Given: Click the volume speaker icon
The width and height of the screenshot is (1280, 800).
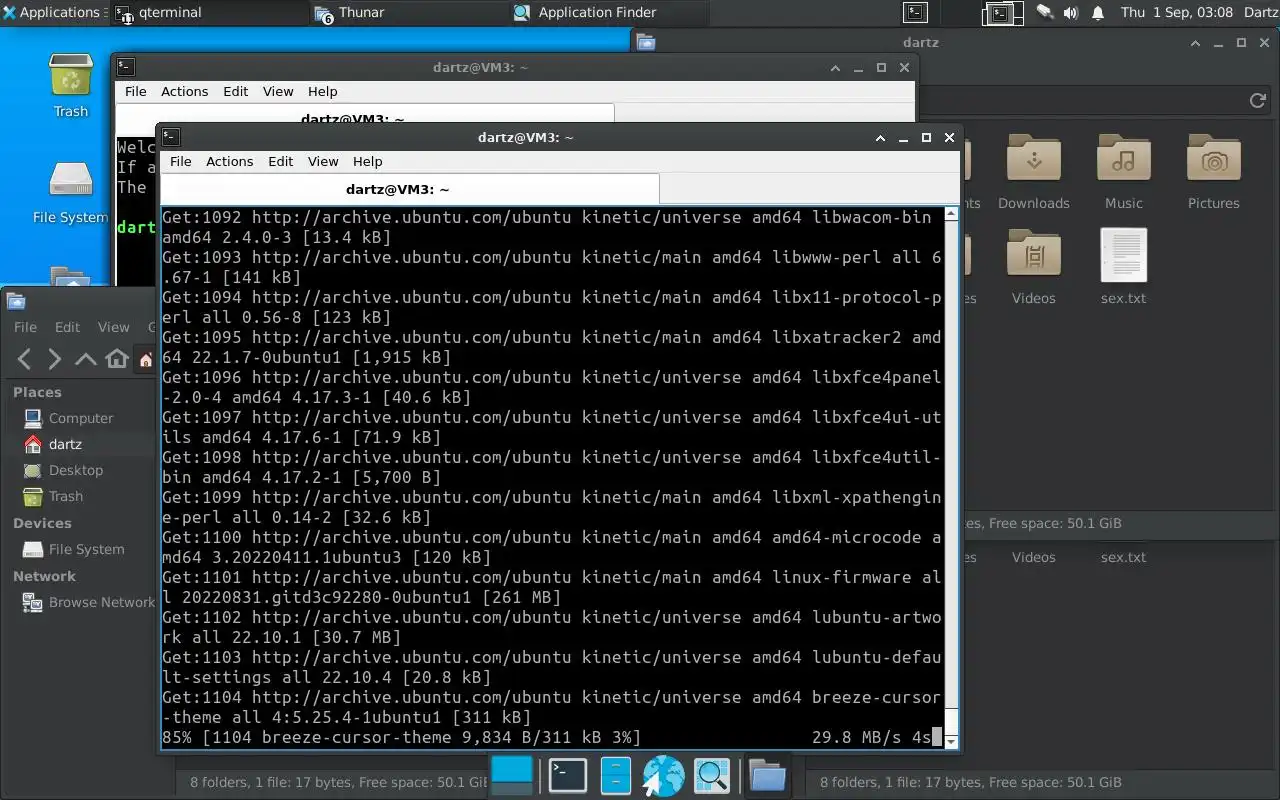Looking at the screenshot, I should 1071,13.
